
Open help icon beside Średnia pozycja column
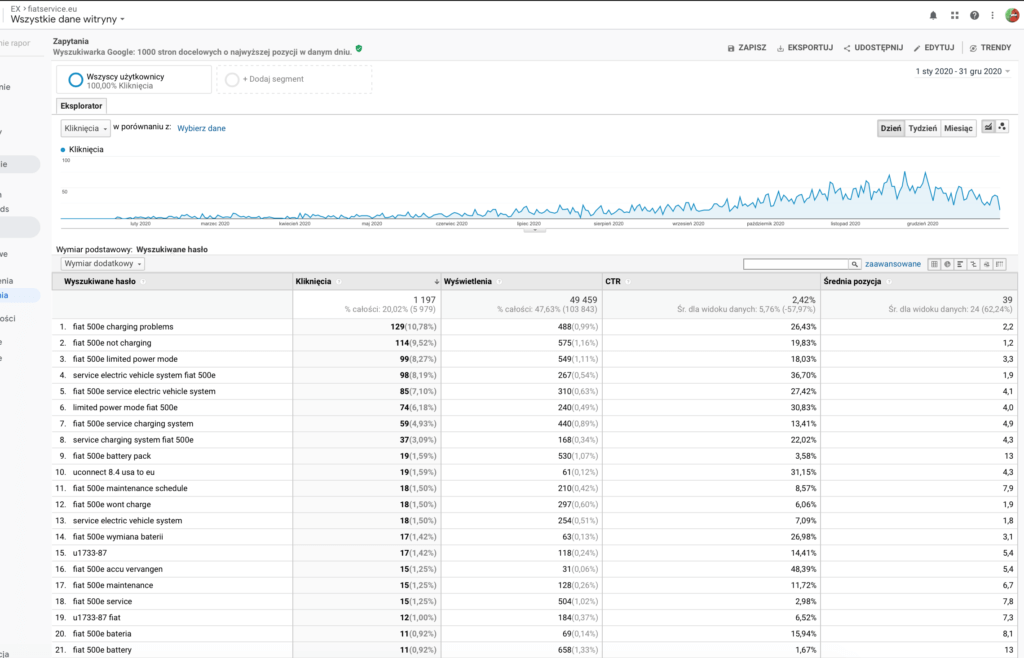click(x=889, y=282)
